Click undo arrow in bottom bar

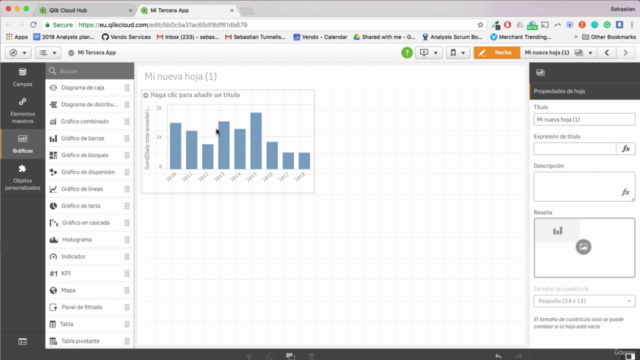coord(498,356)
